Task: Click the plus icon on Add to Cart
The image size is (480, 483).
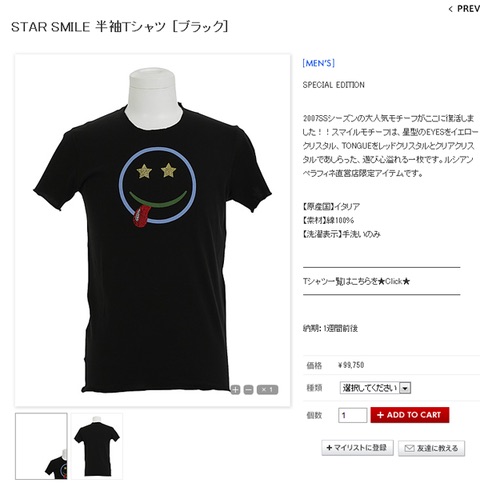Action: (x=380, y=415)
